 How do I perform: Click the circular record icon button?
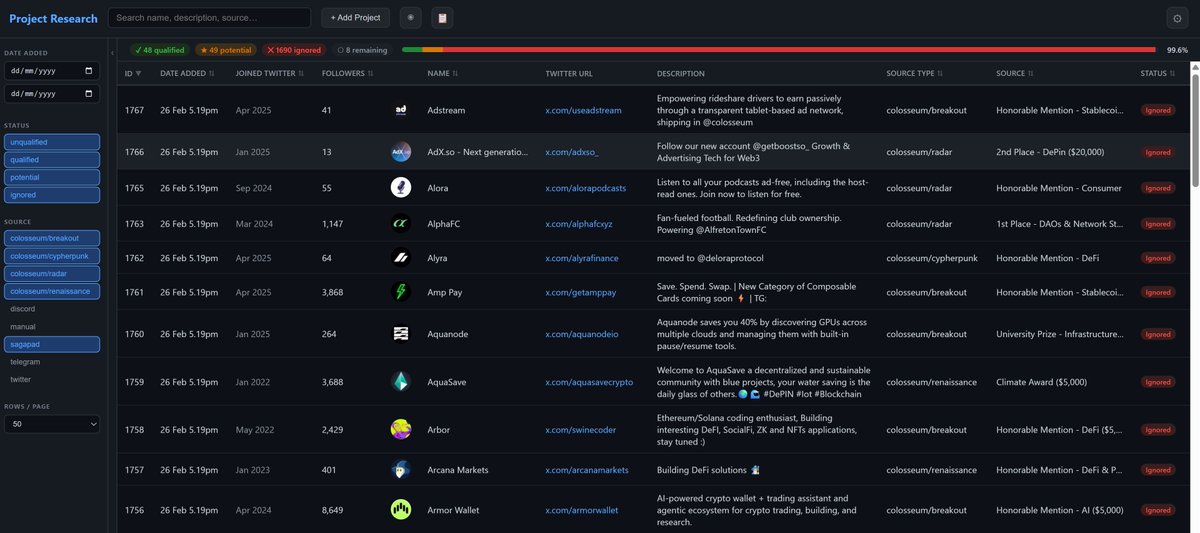coord(410,18)
